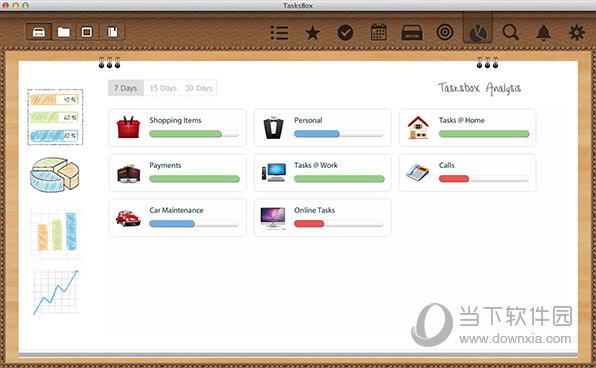
Task: Click the notebook icon in toolbar
Action: 113,32
